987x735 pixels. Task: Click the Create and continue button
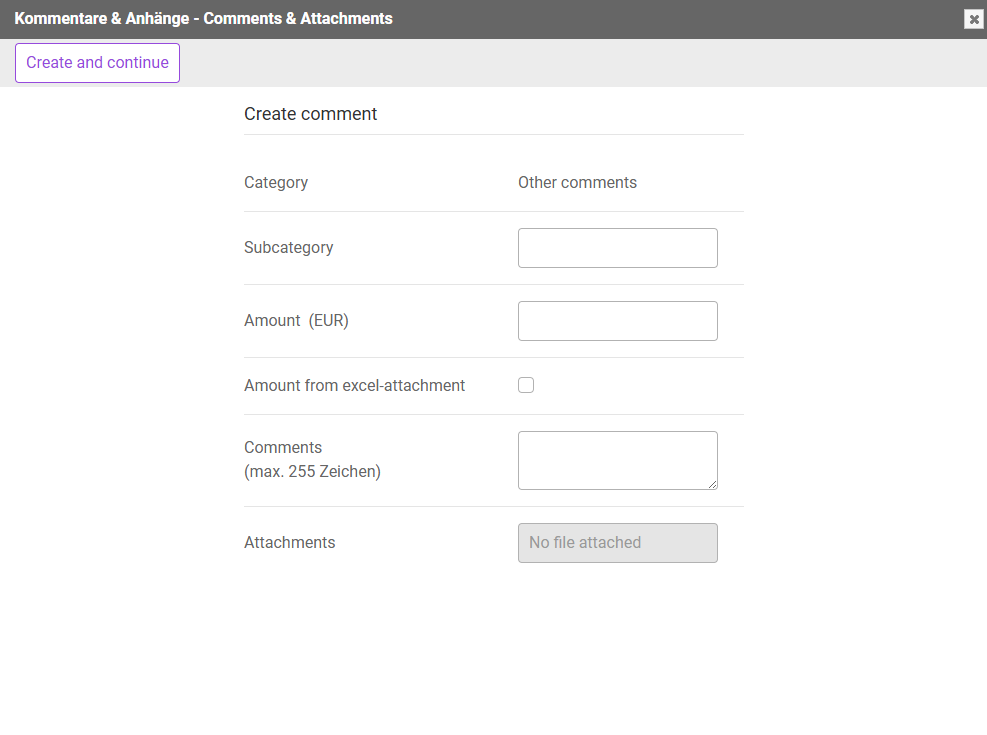(x=98, y=63)
